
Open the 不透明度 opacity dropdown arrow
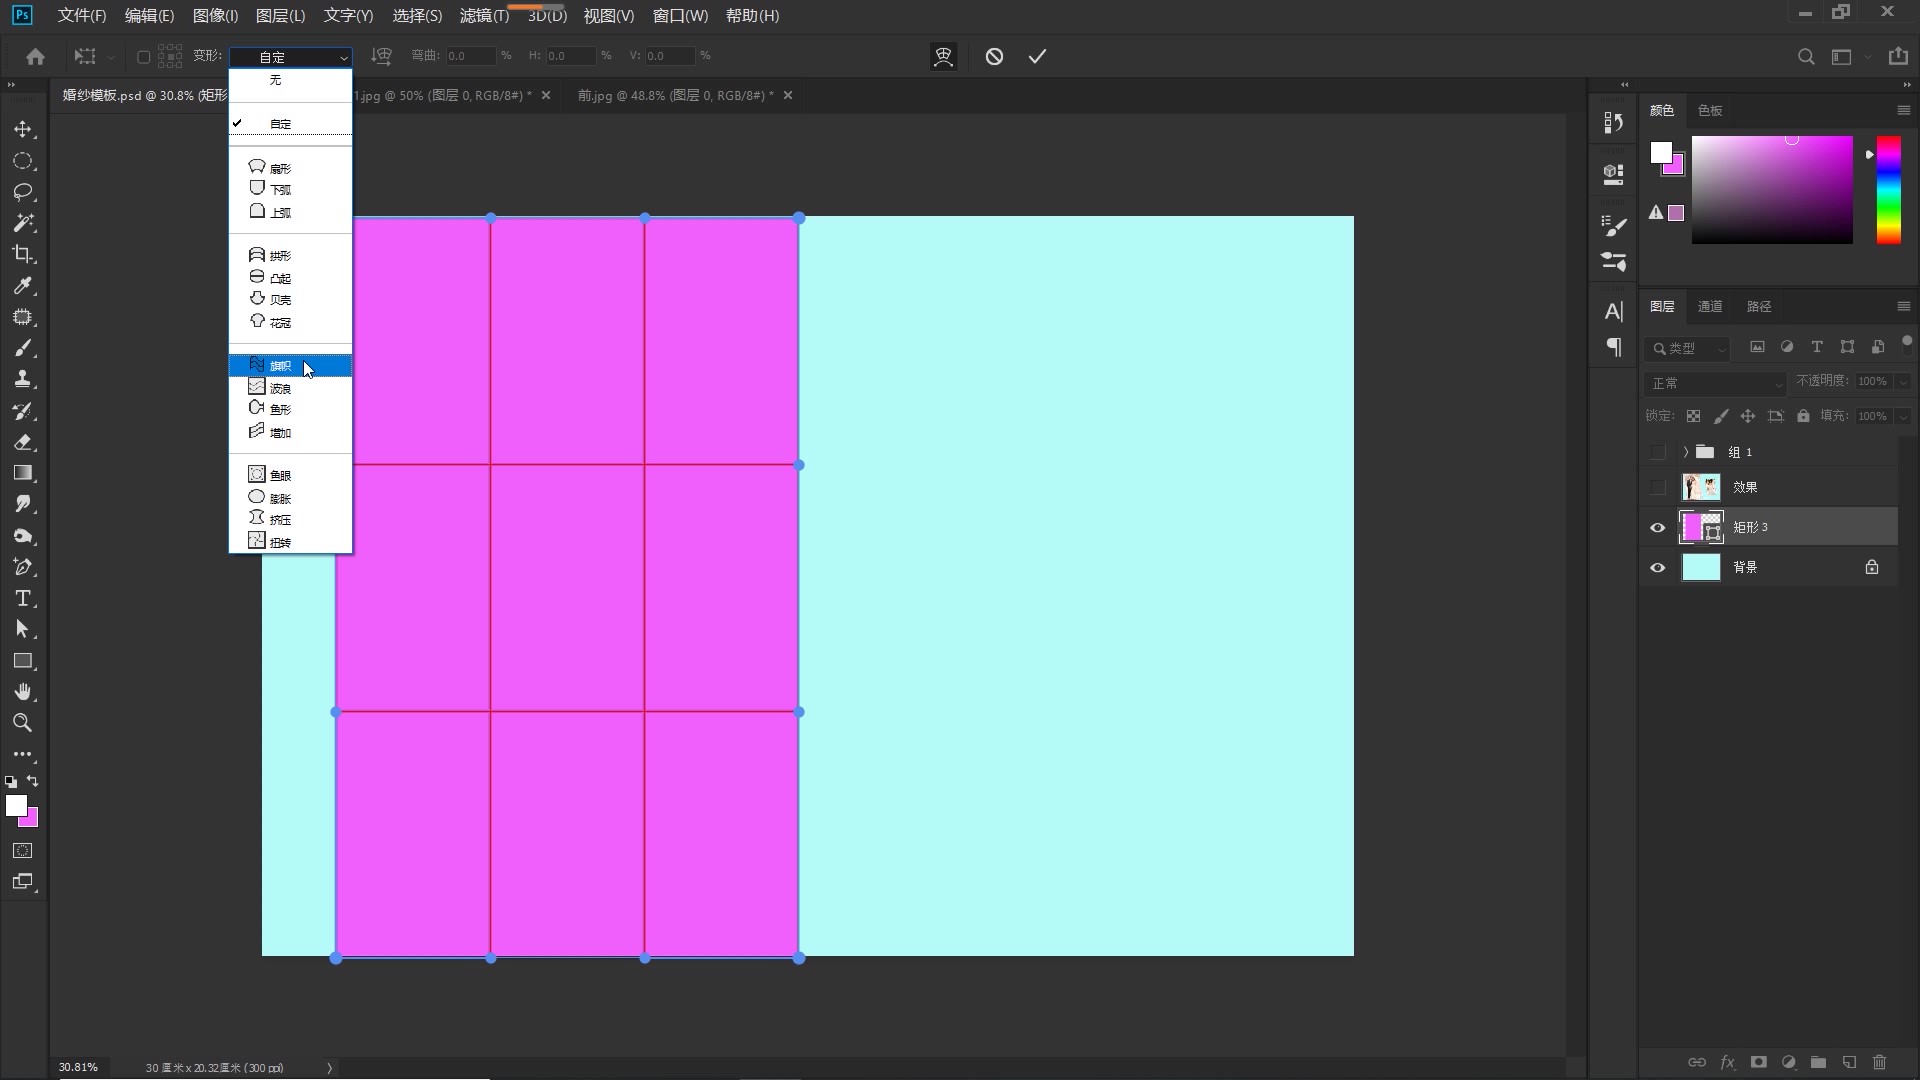click(1902, 382)
